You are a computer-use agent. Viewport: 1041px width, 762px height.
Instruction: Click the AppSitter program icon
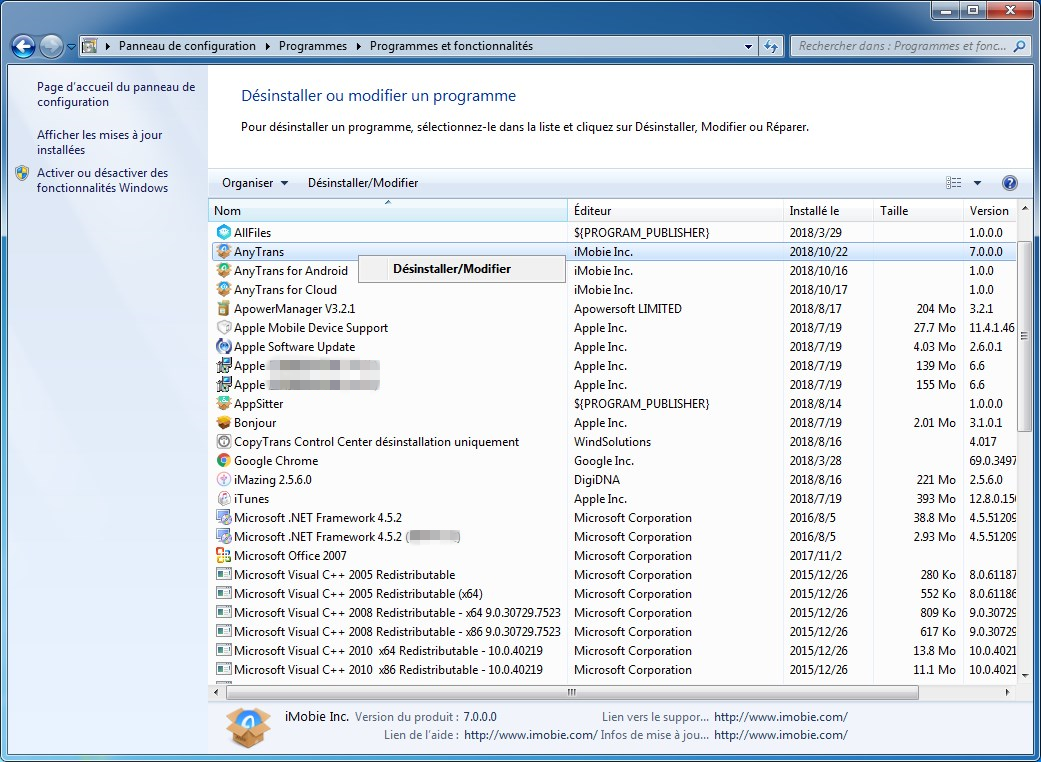(x=224, y=404)
